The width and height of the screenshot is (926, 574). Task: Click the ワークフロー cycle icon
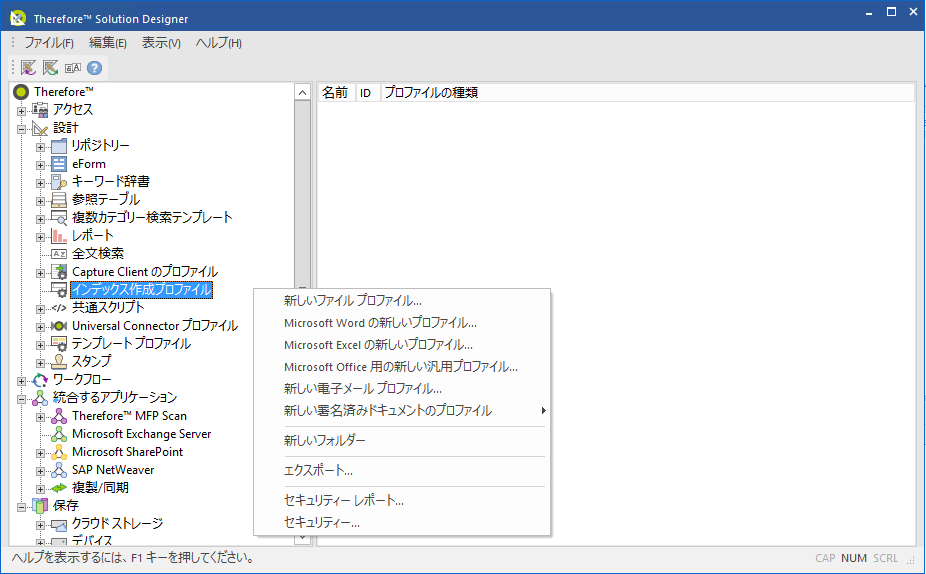[x=40, y=380]
